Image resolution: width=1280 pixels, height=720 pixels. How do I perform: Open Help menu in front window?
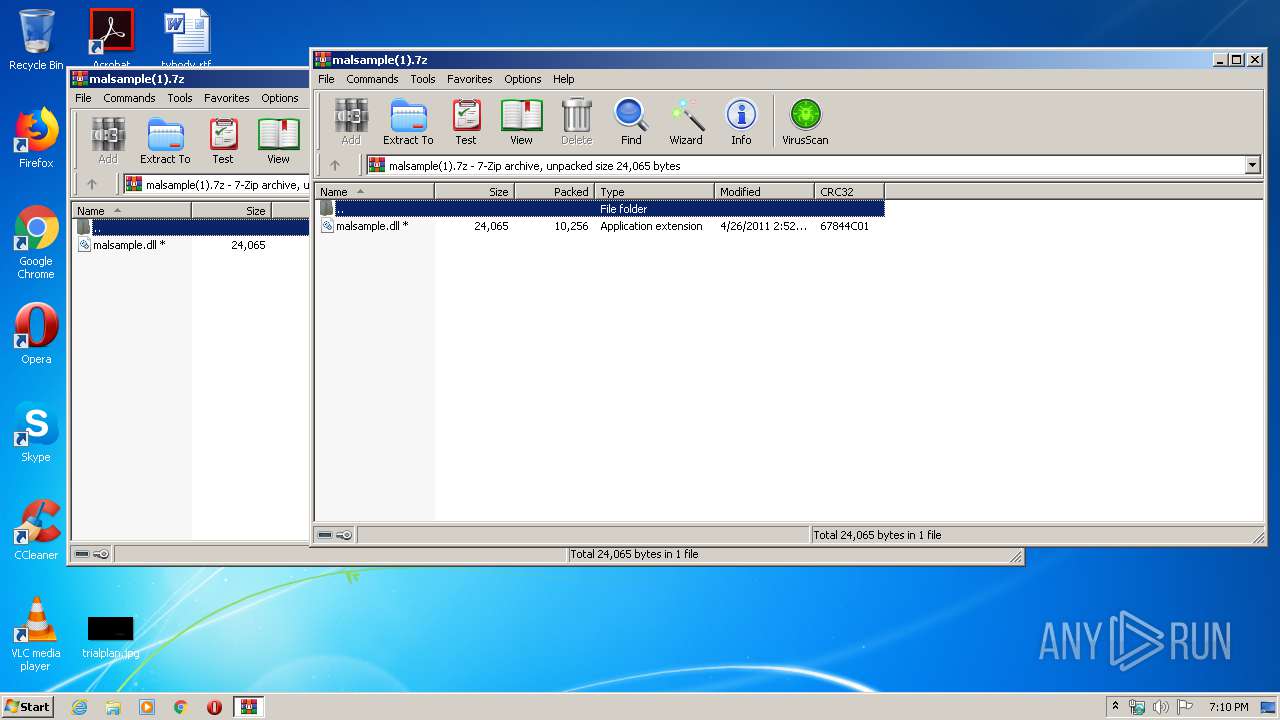coord(564,79)
